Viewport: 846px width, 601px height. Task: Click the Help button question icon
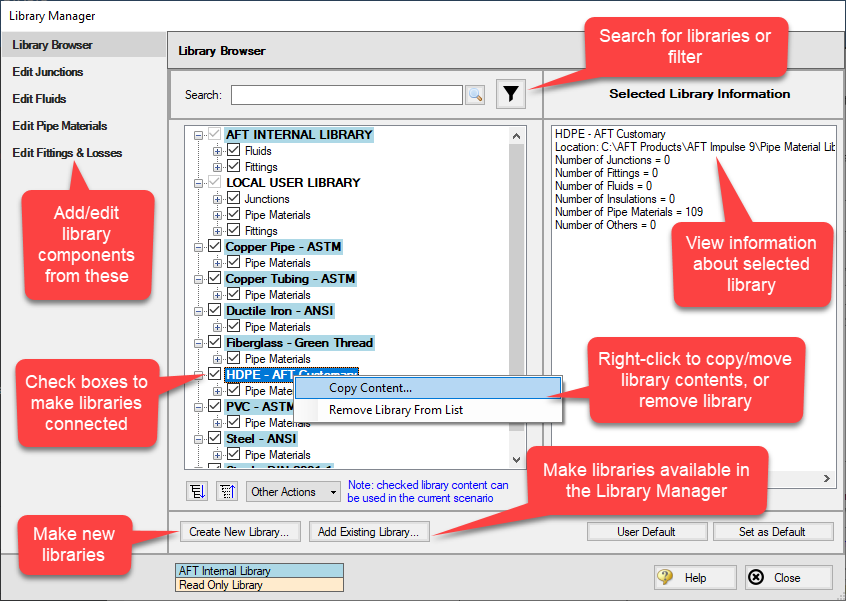tap(665, 577)
